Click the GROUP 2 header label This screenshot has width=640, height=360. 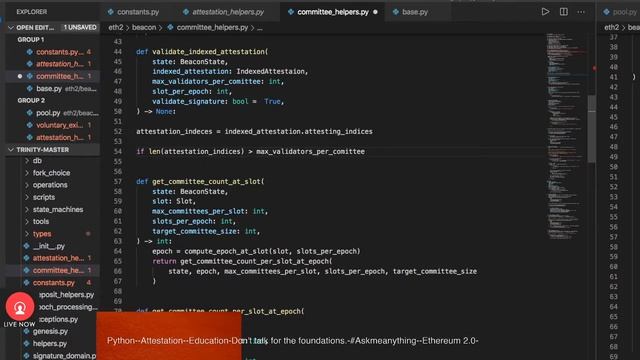click(31, 100)
